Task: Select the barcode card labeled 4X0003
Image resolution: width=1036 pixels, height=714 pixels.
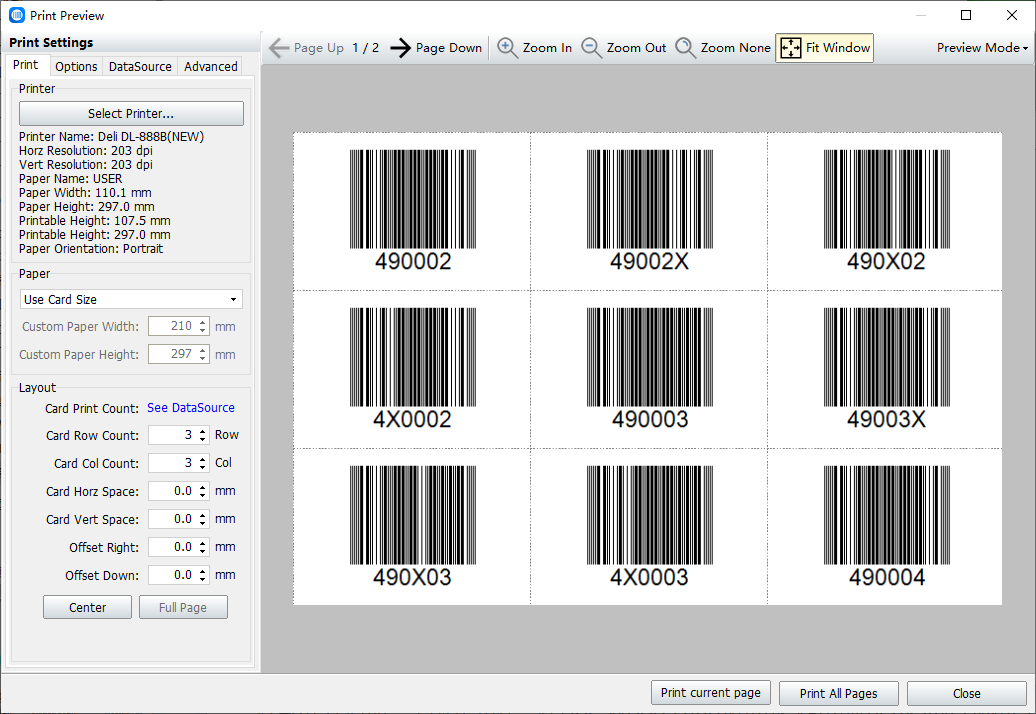Action: (x=649, y=527)
